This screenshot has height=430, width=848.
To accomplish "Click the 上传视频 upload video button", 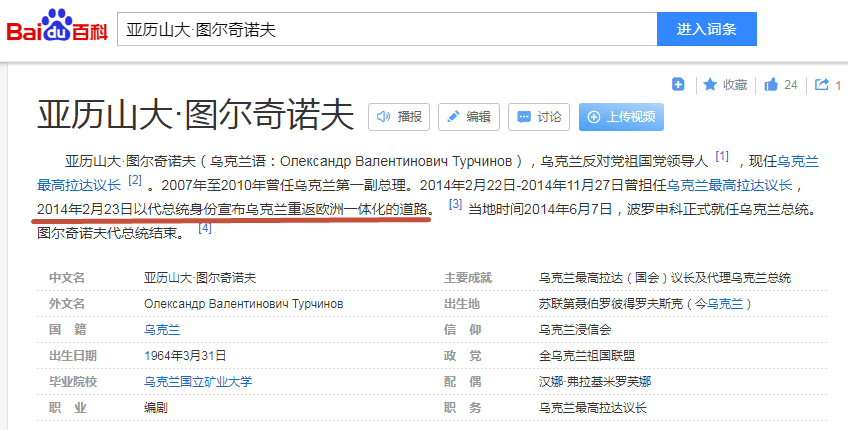I will [x=621, y=117].
